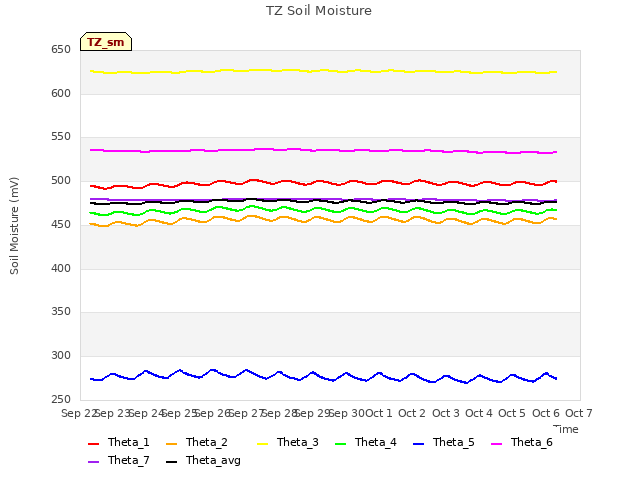Toggle Theta_3 legend entry
640x480 pixels.
coord(288,442)
